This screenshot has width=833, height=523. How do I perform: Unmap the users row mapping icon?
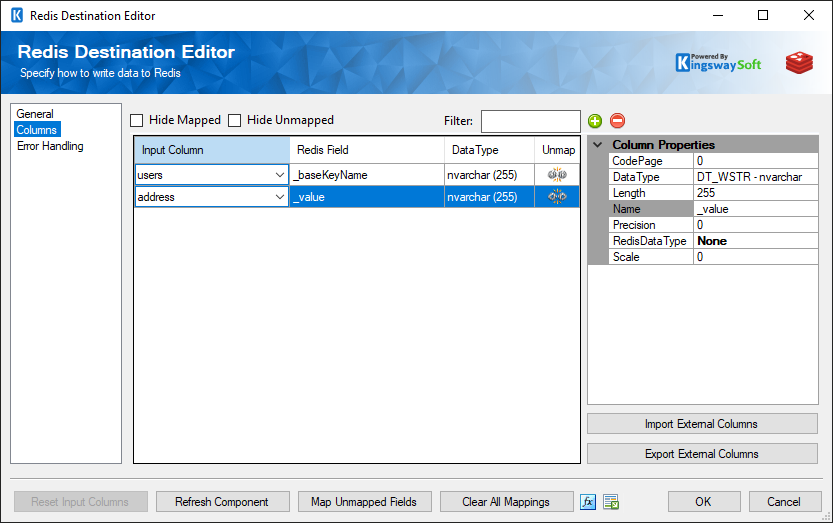tap(557, 175)
